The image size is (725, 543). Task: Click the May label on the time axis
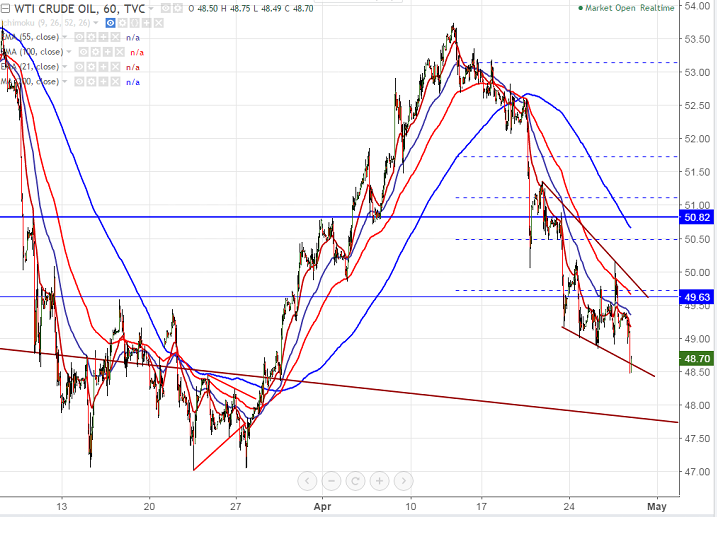click(657, 506)
